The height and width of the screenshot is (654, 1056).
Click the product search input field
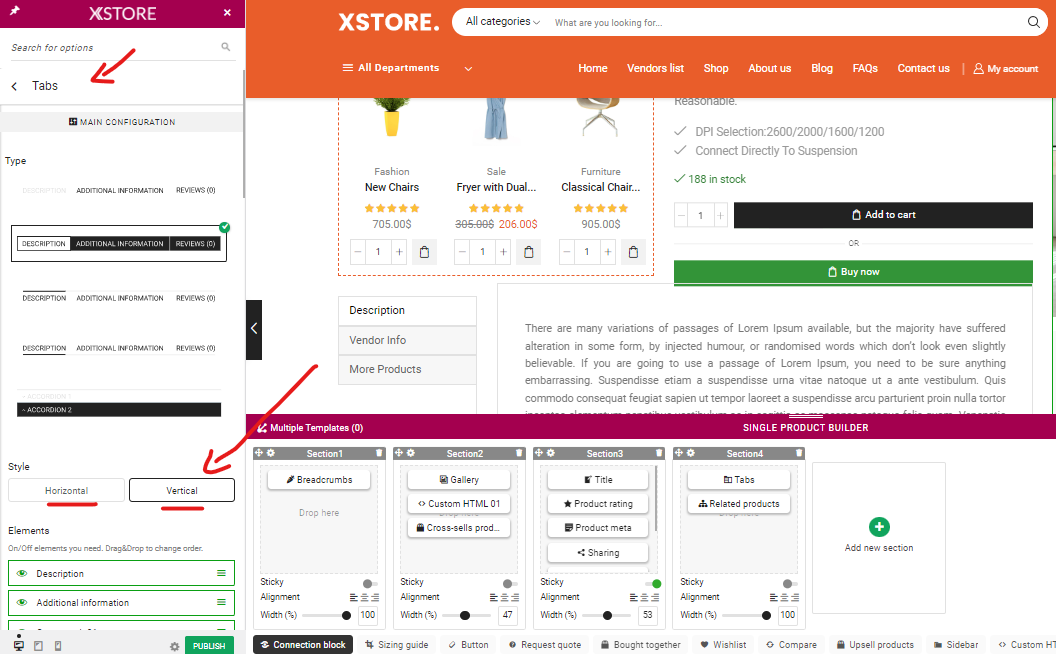click(x=785, y=22)
